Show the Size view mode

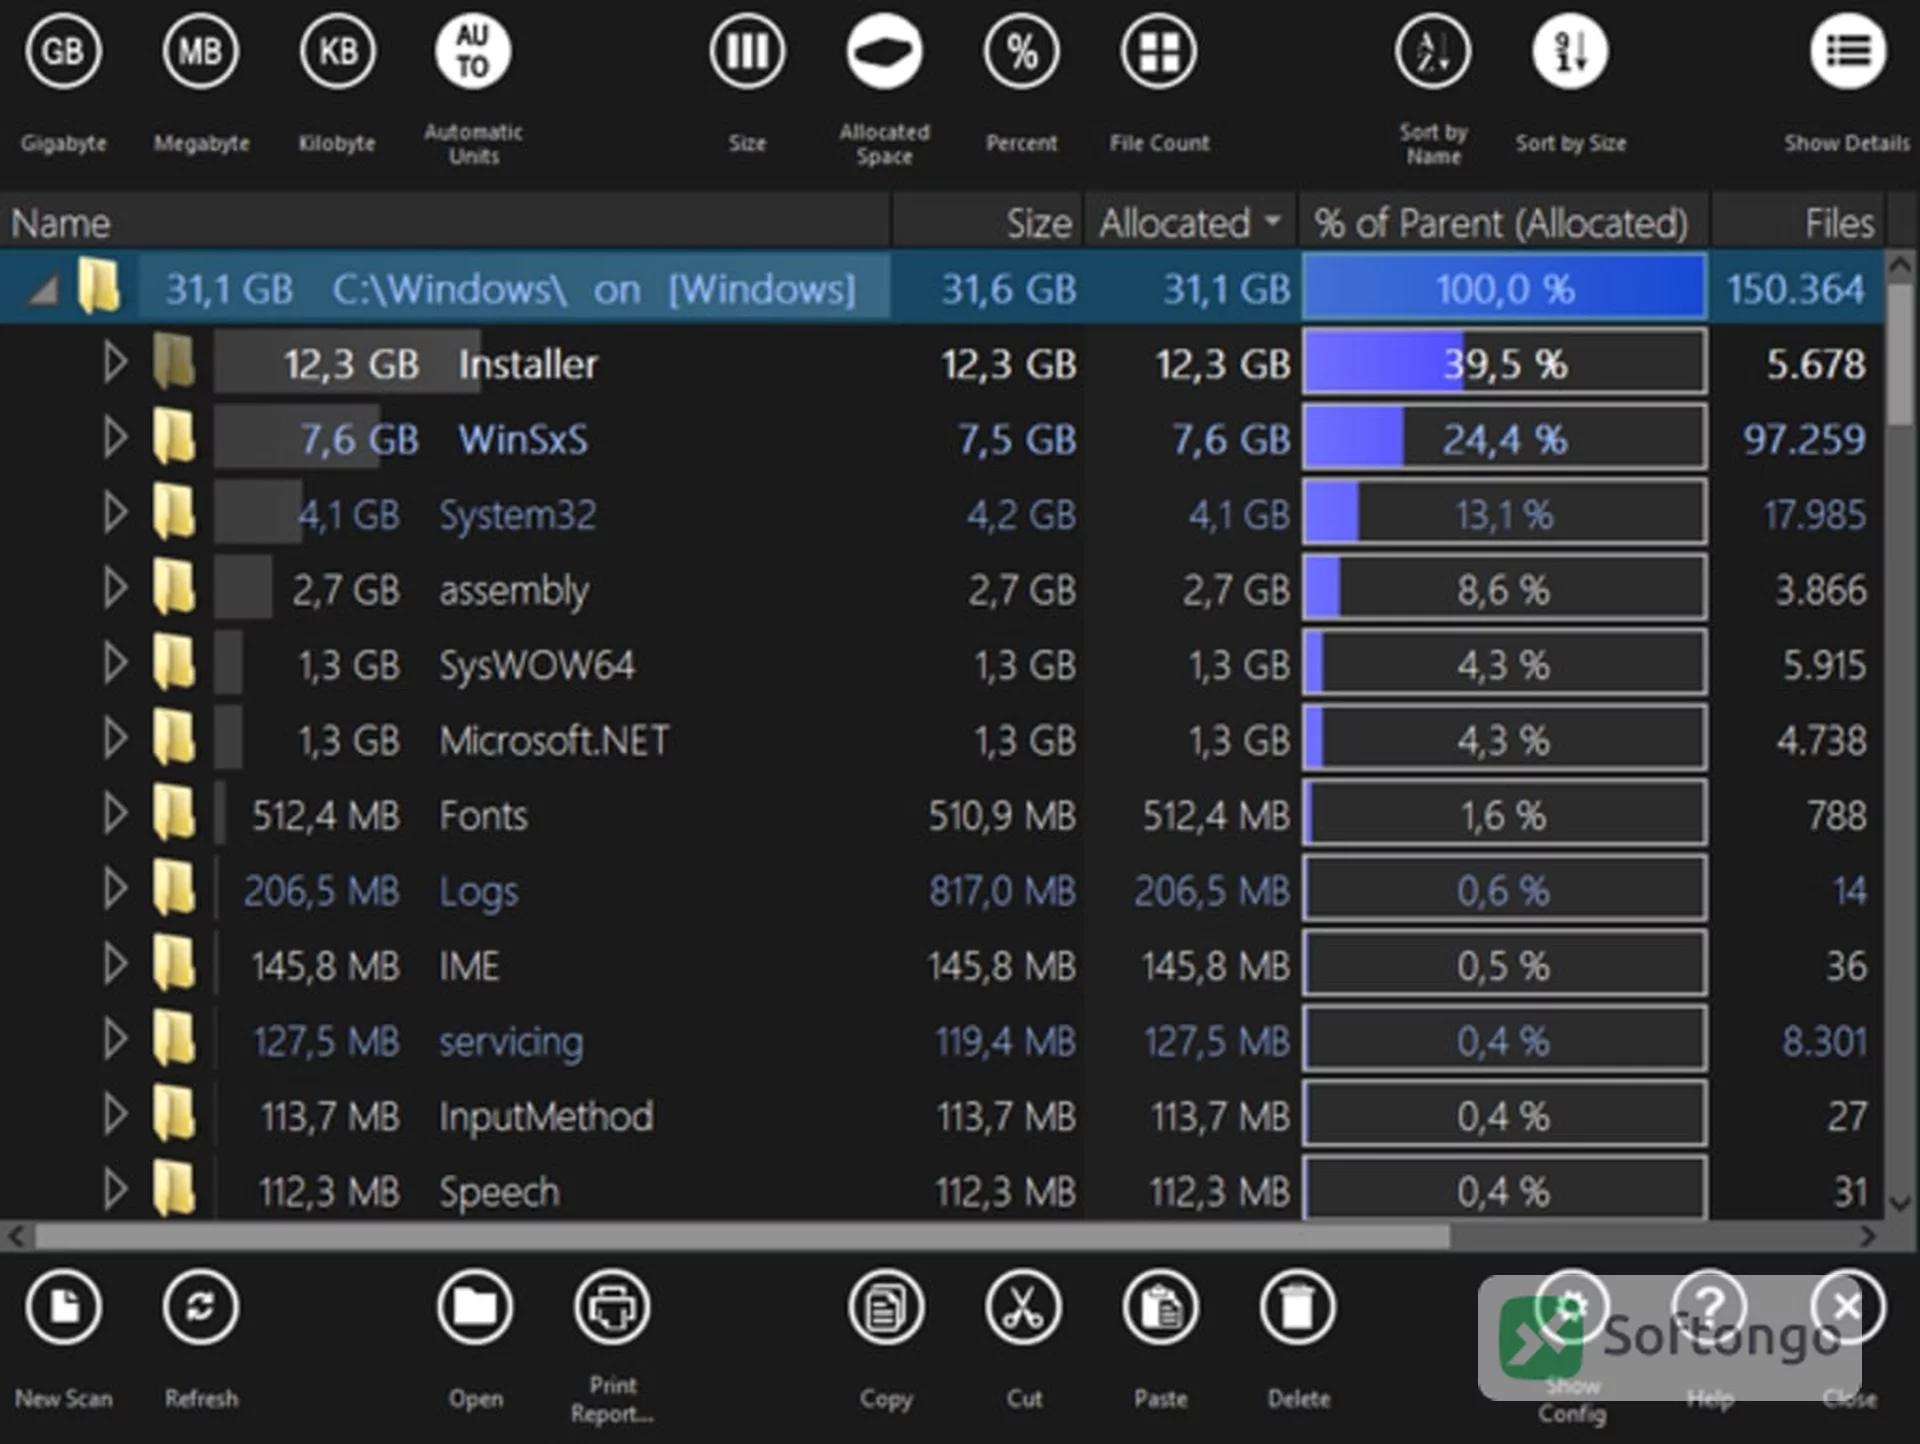point(747,52)
